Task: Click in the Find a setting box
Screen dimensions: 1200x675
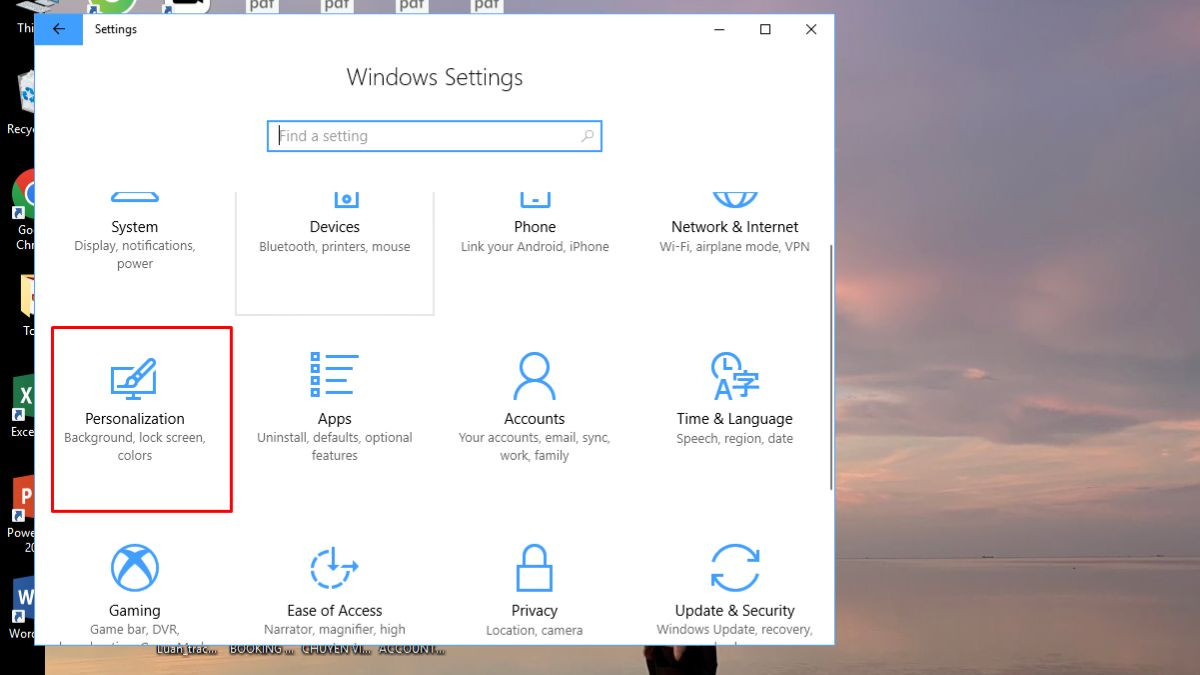Action: (434, 136)
